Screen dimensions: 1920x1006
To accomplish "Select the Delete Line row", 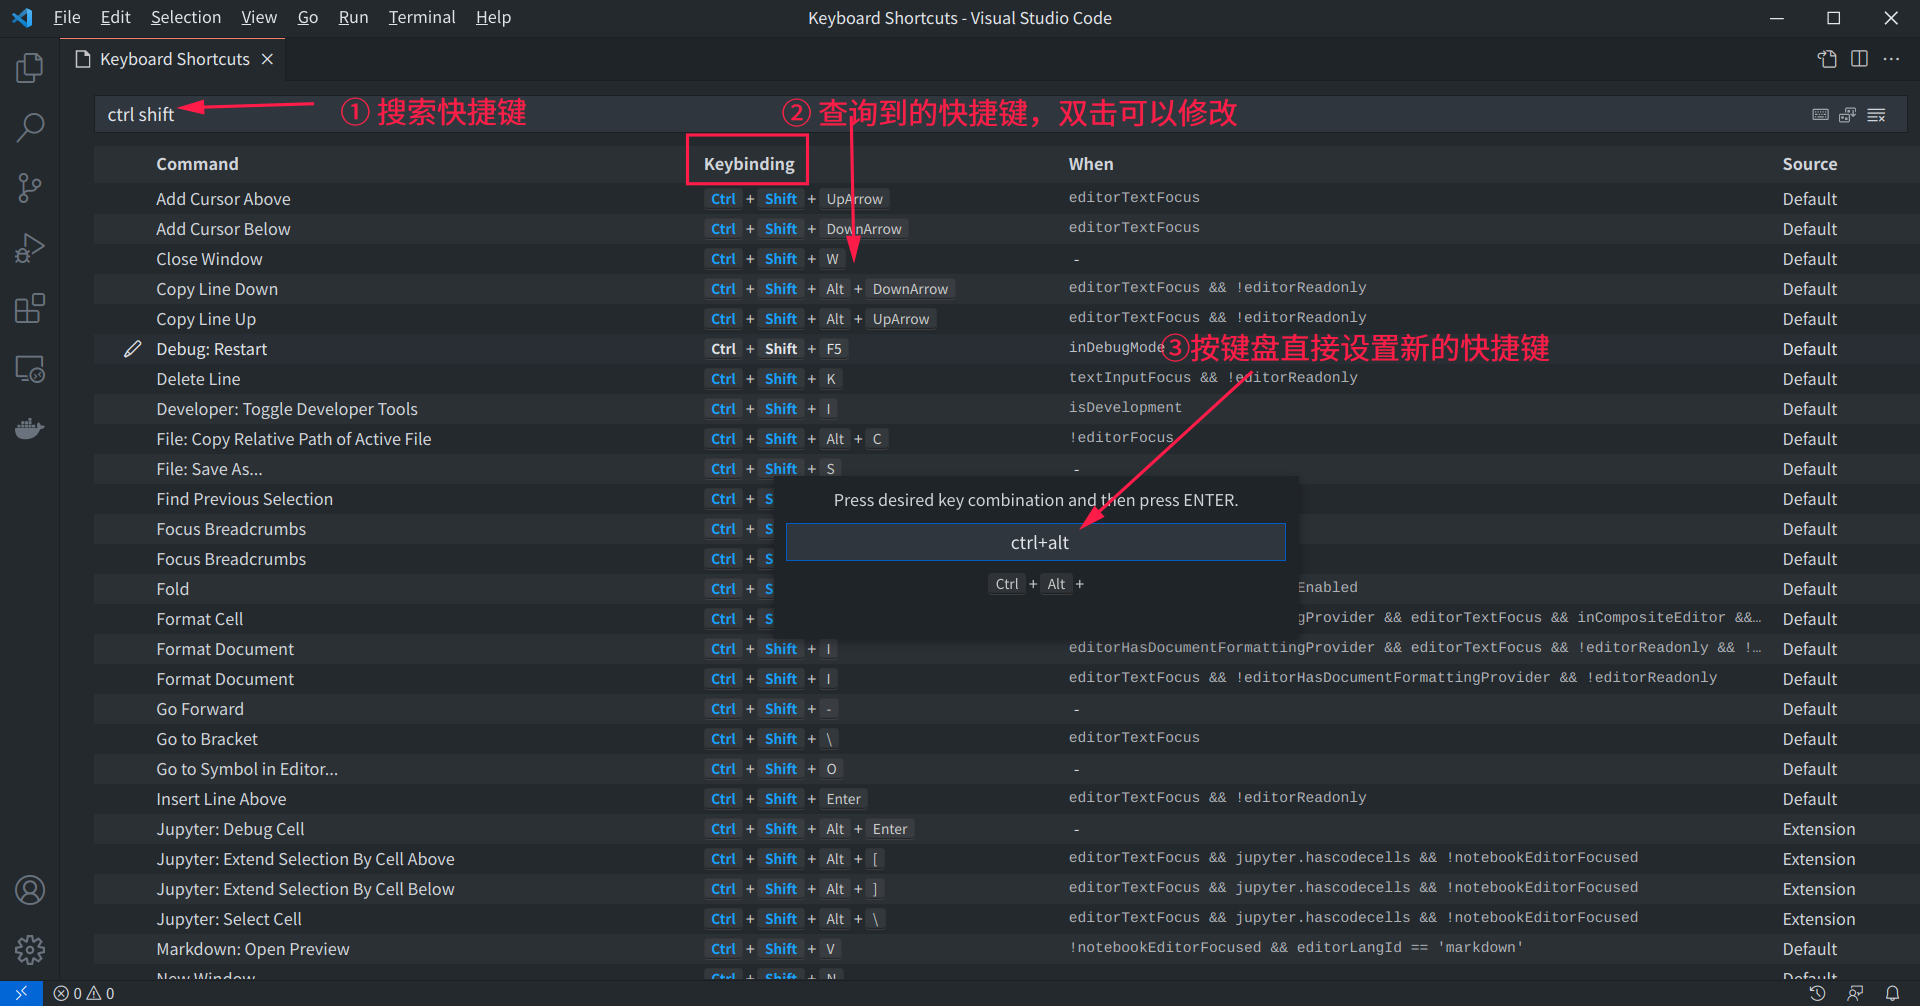I will [1001, 379].
